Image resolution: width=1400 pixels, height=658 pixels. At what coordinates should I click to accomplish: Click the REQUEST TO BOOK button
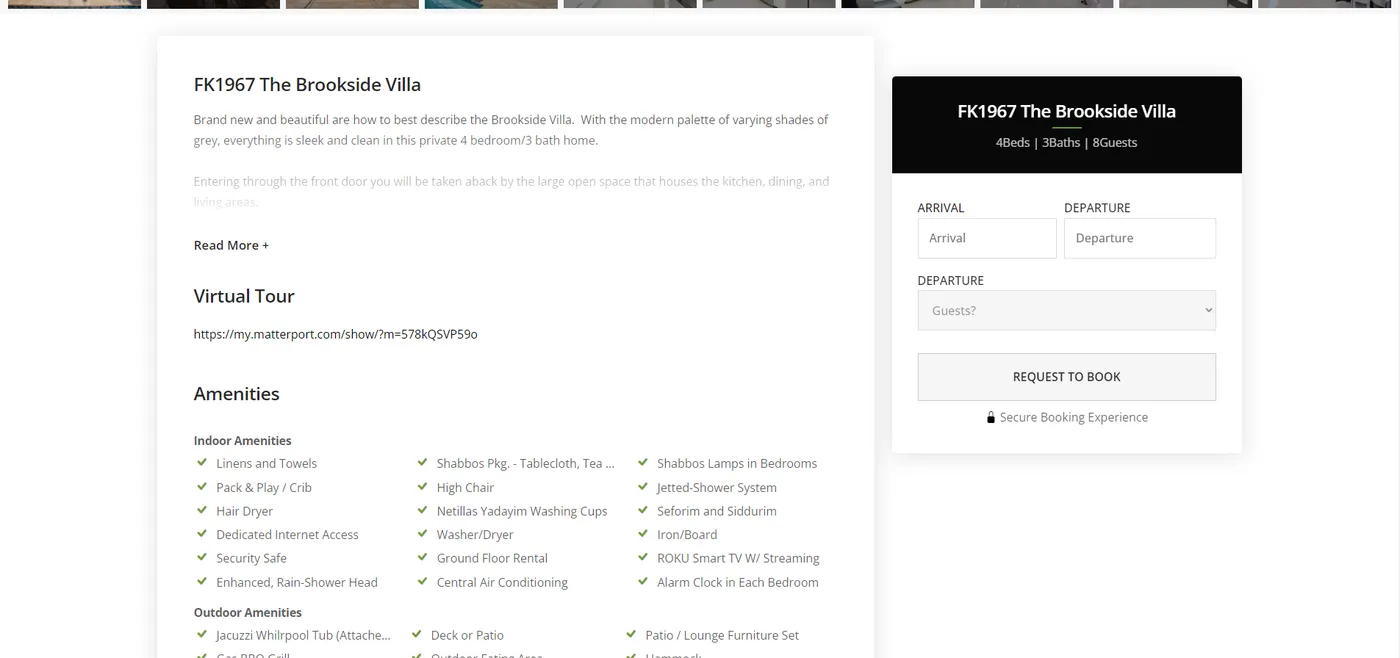tap(1067, 377)
